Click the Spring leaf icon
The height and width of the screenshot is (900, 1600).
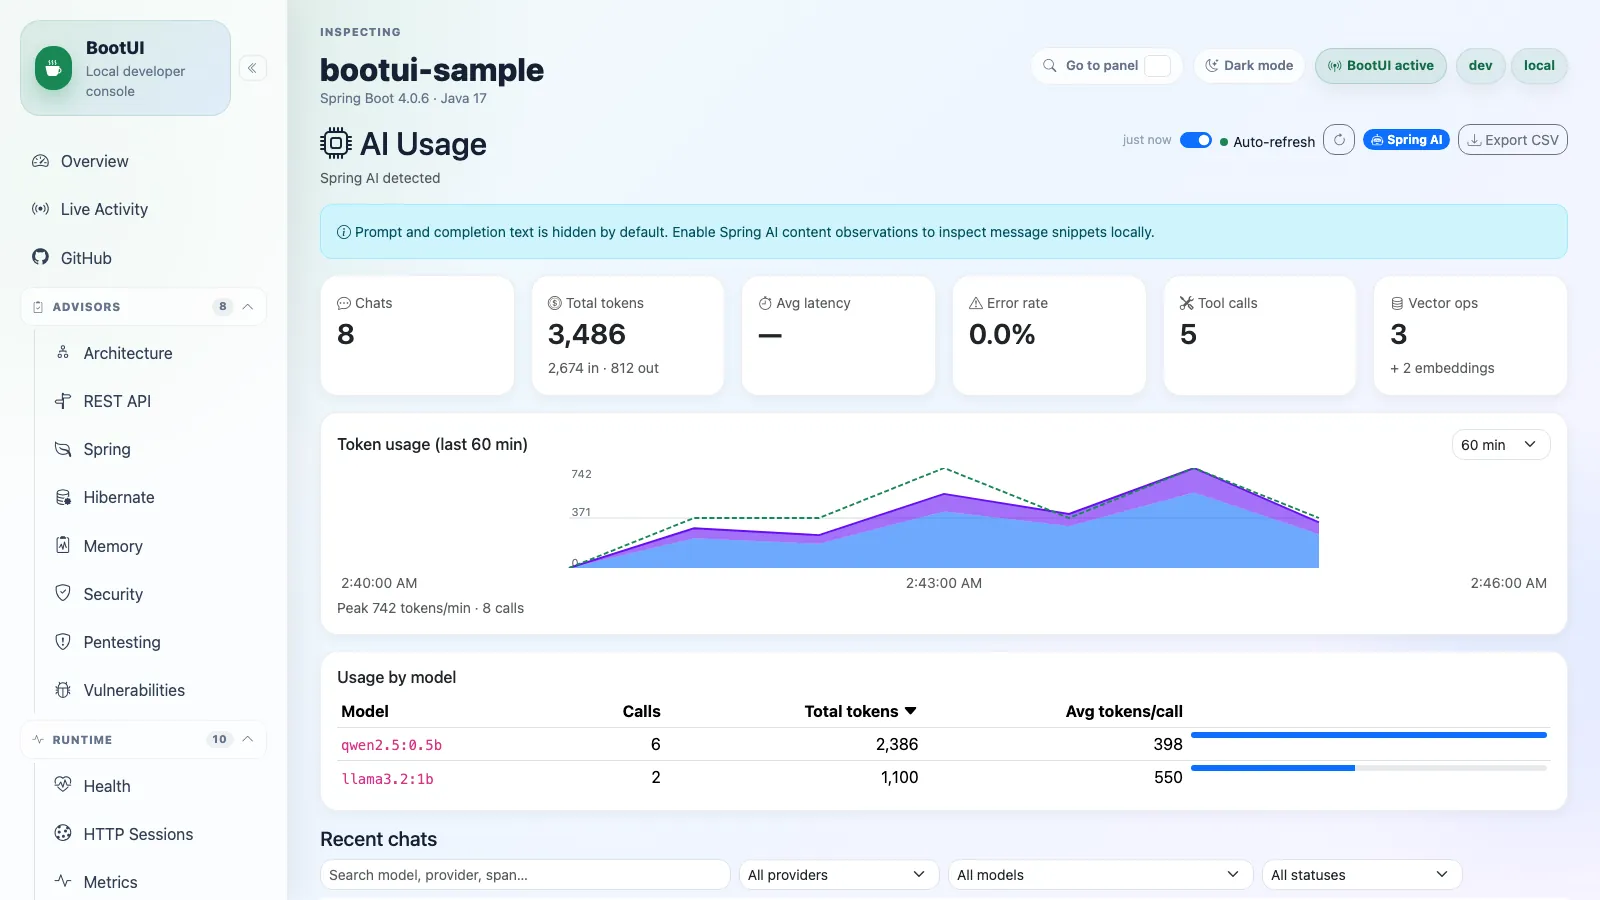[63, 449]
